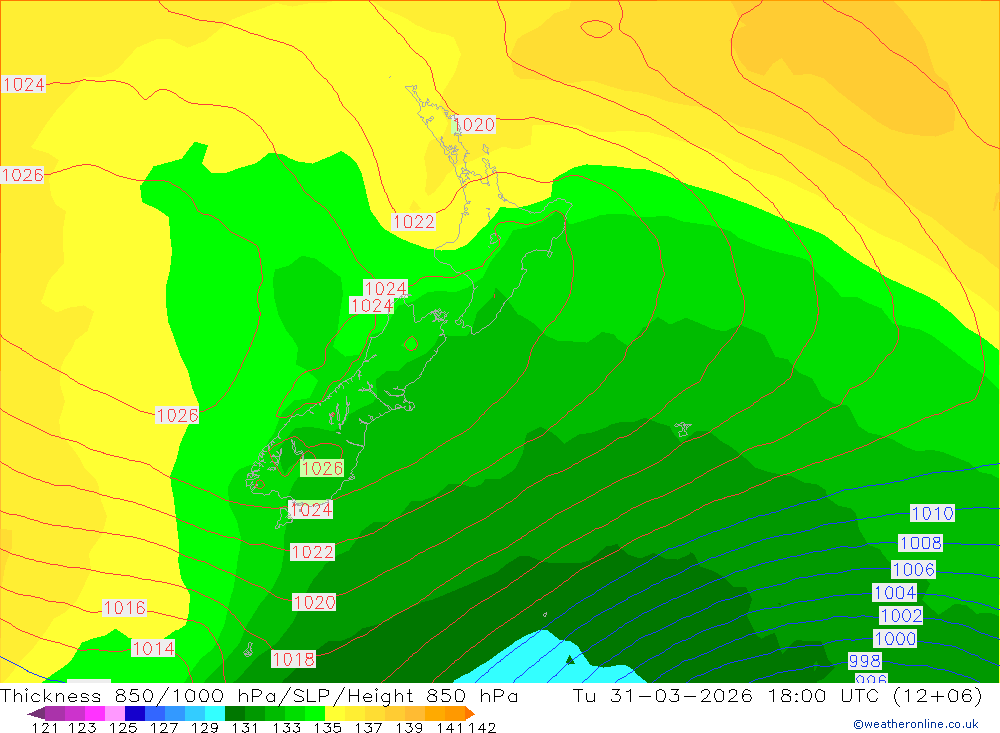Click the 1026 label over southern South Island
1000x733 pixels.
click(322, 468)
